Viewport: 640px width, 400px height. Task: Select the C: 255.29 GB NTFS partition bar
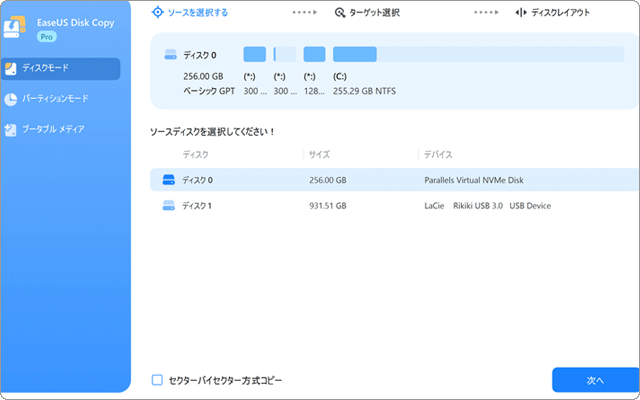[478, 54]
